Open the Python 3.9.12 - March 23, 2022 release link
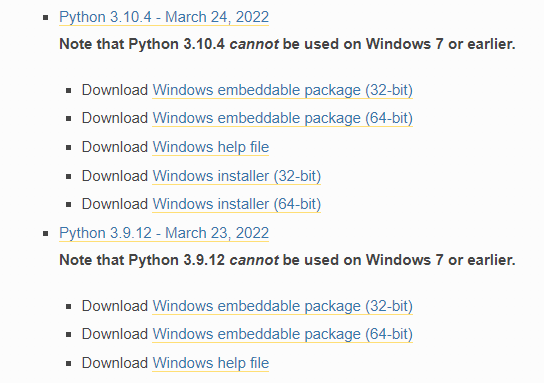544x383 pixels. tap(164, 233)
